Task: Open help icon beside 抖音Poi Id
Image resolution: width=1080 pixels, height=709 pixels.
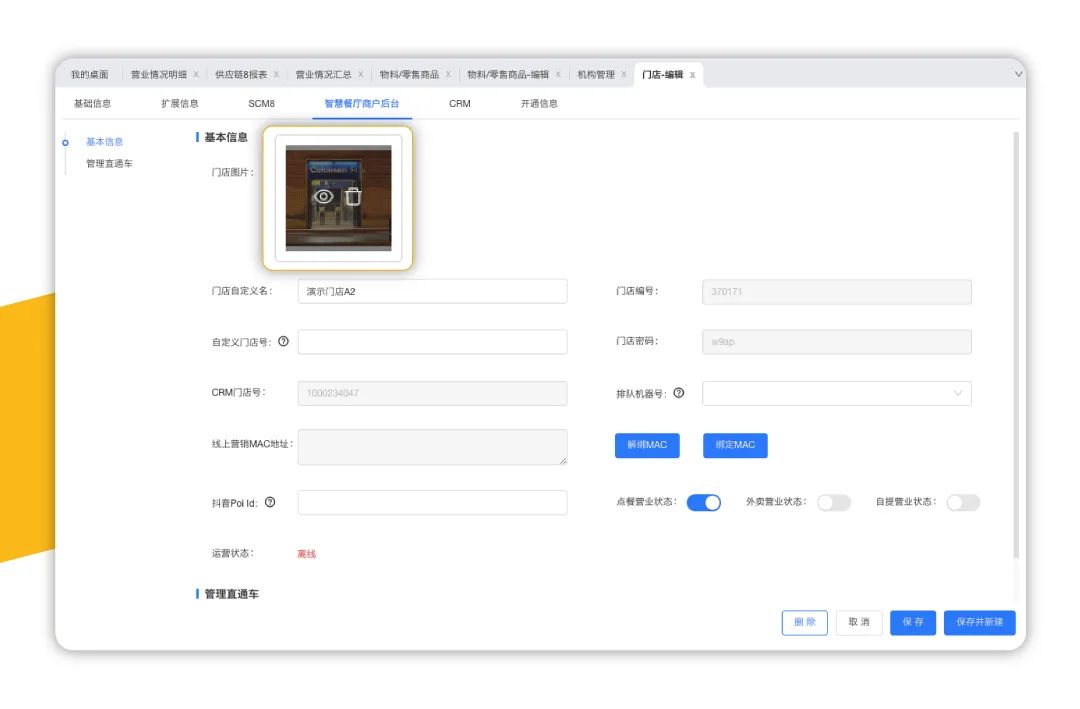Action: (x=270, y=502)
